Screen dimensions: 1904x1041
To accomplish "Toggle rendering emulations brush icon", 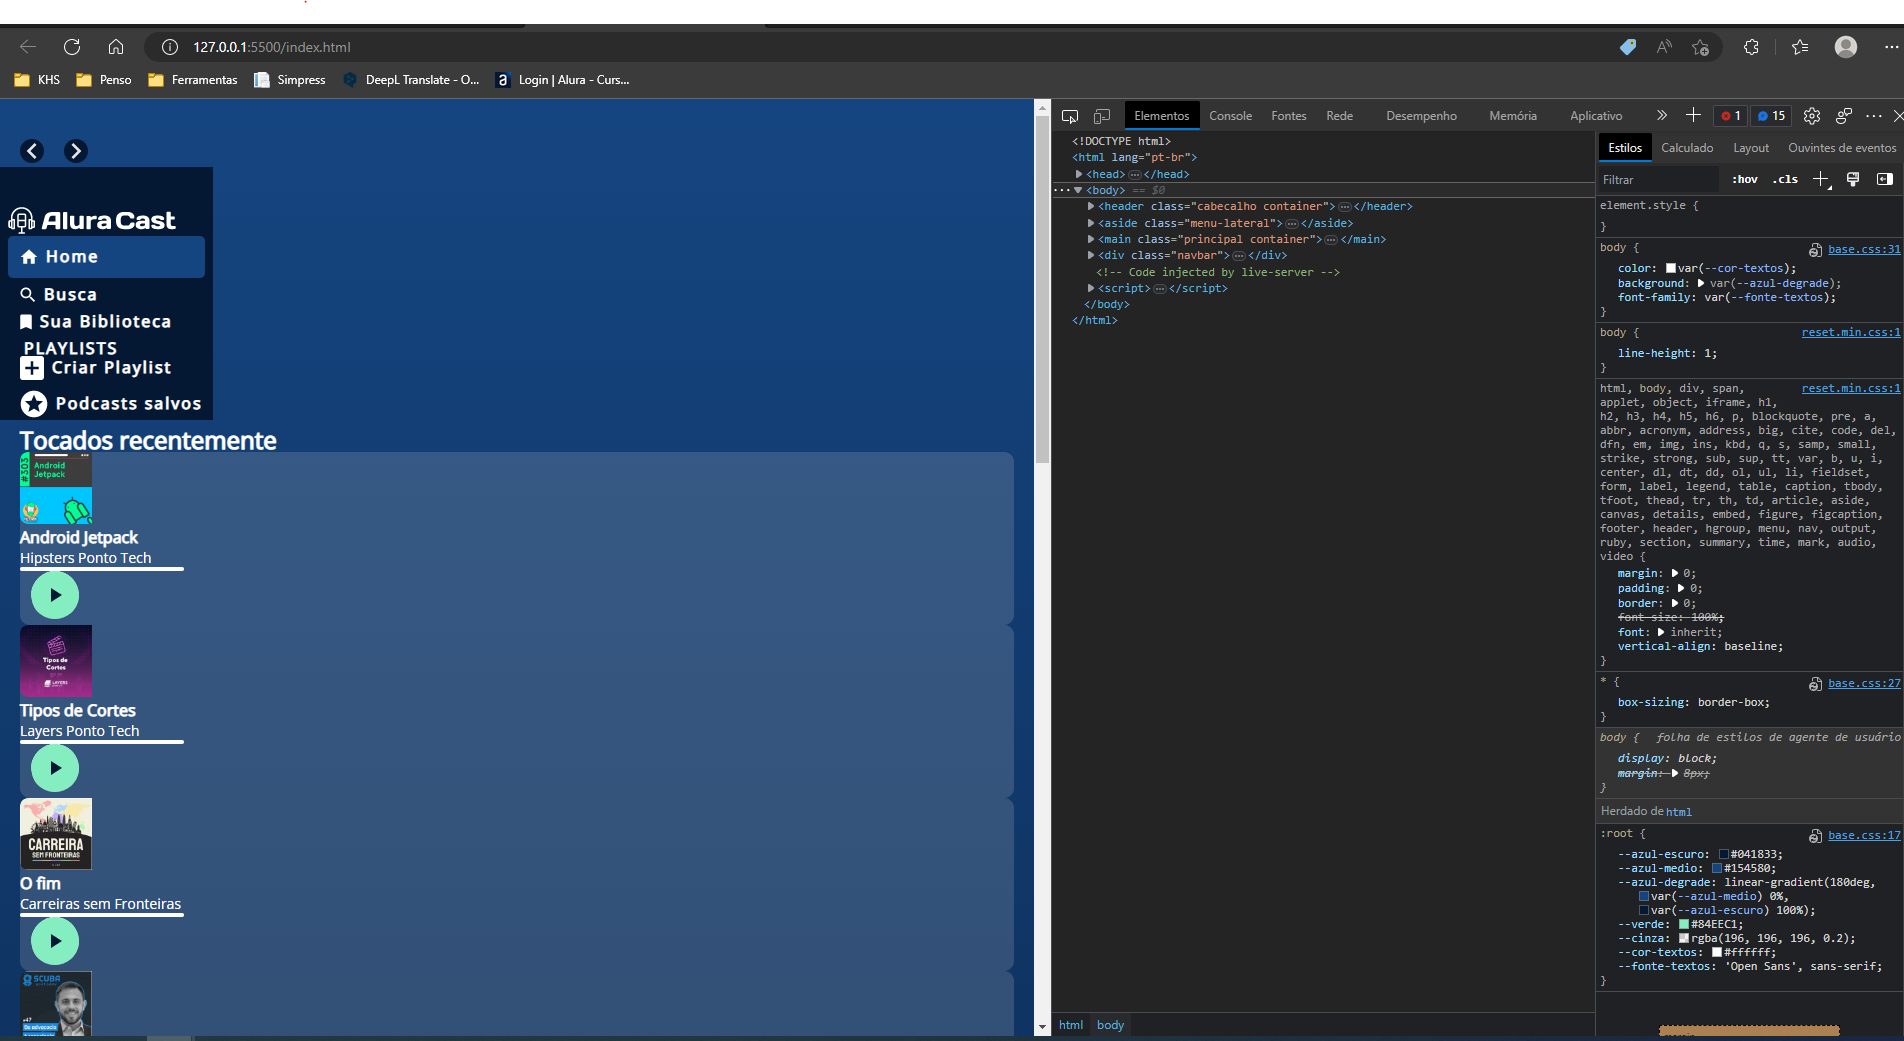I will (x=1853, y=179).
